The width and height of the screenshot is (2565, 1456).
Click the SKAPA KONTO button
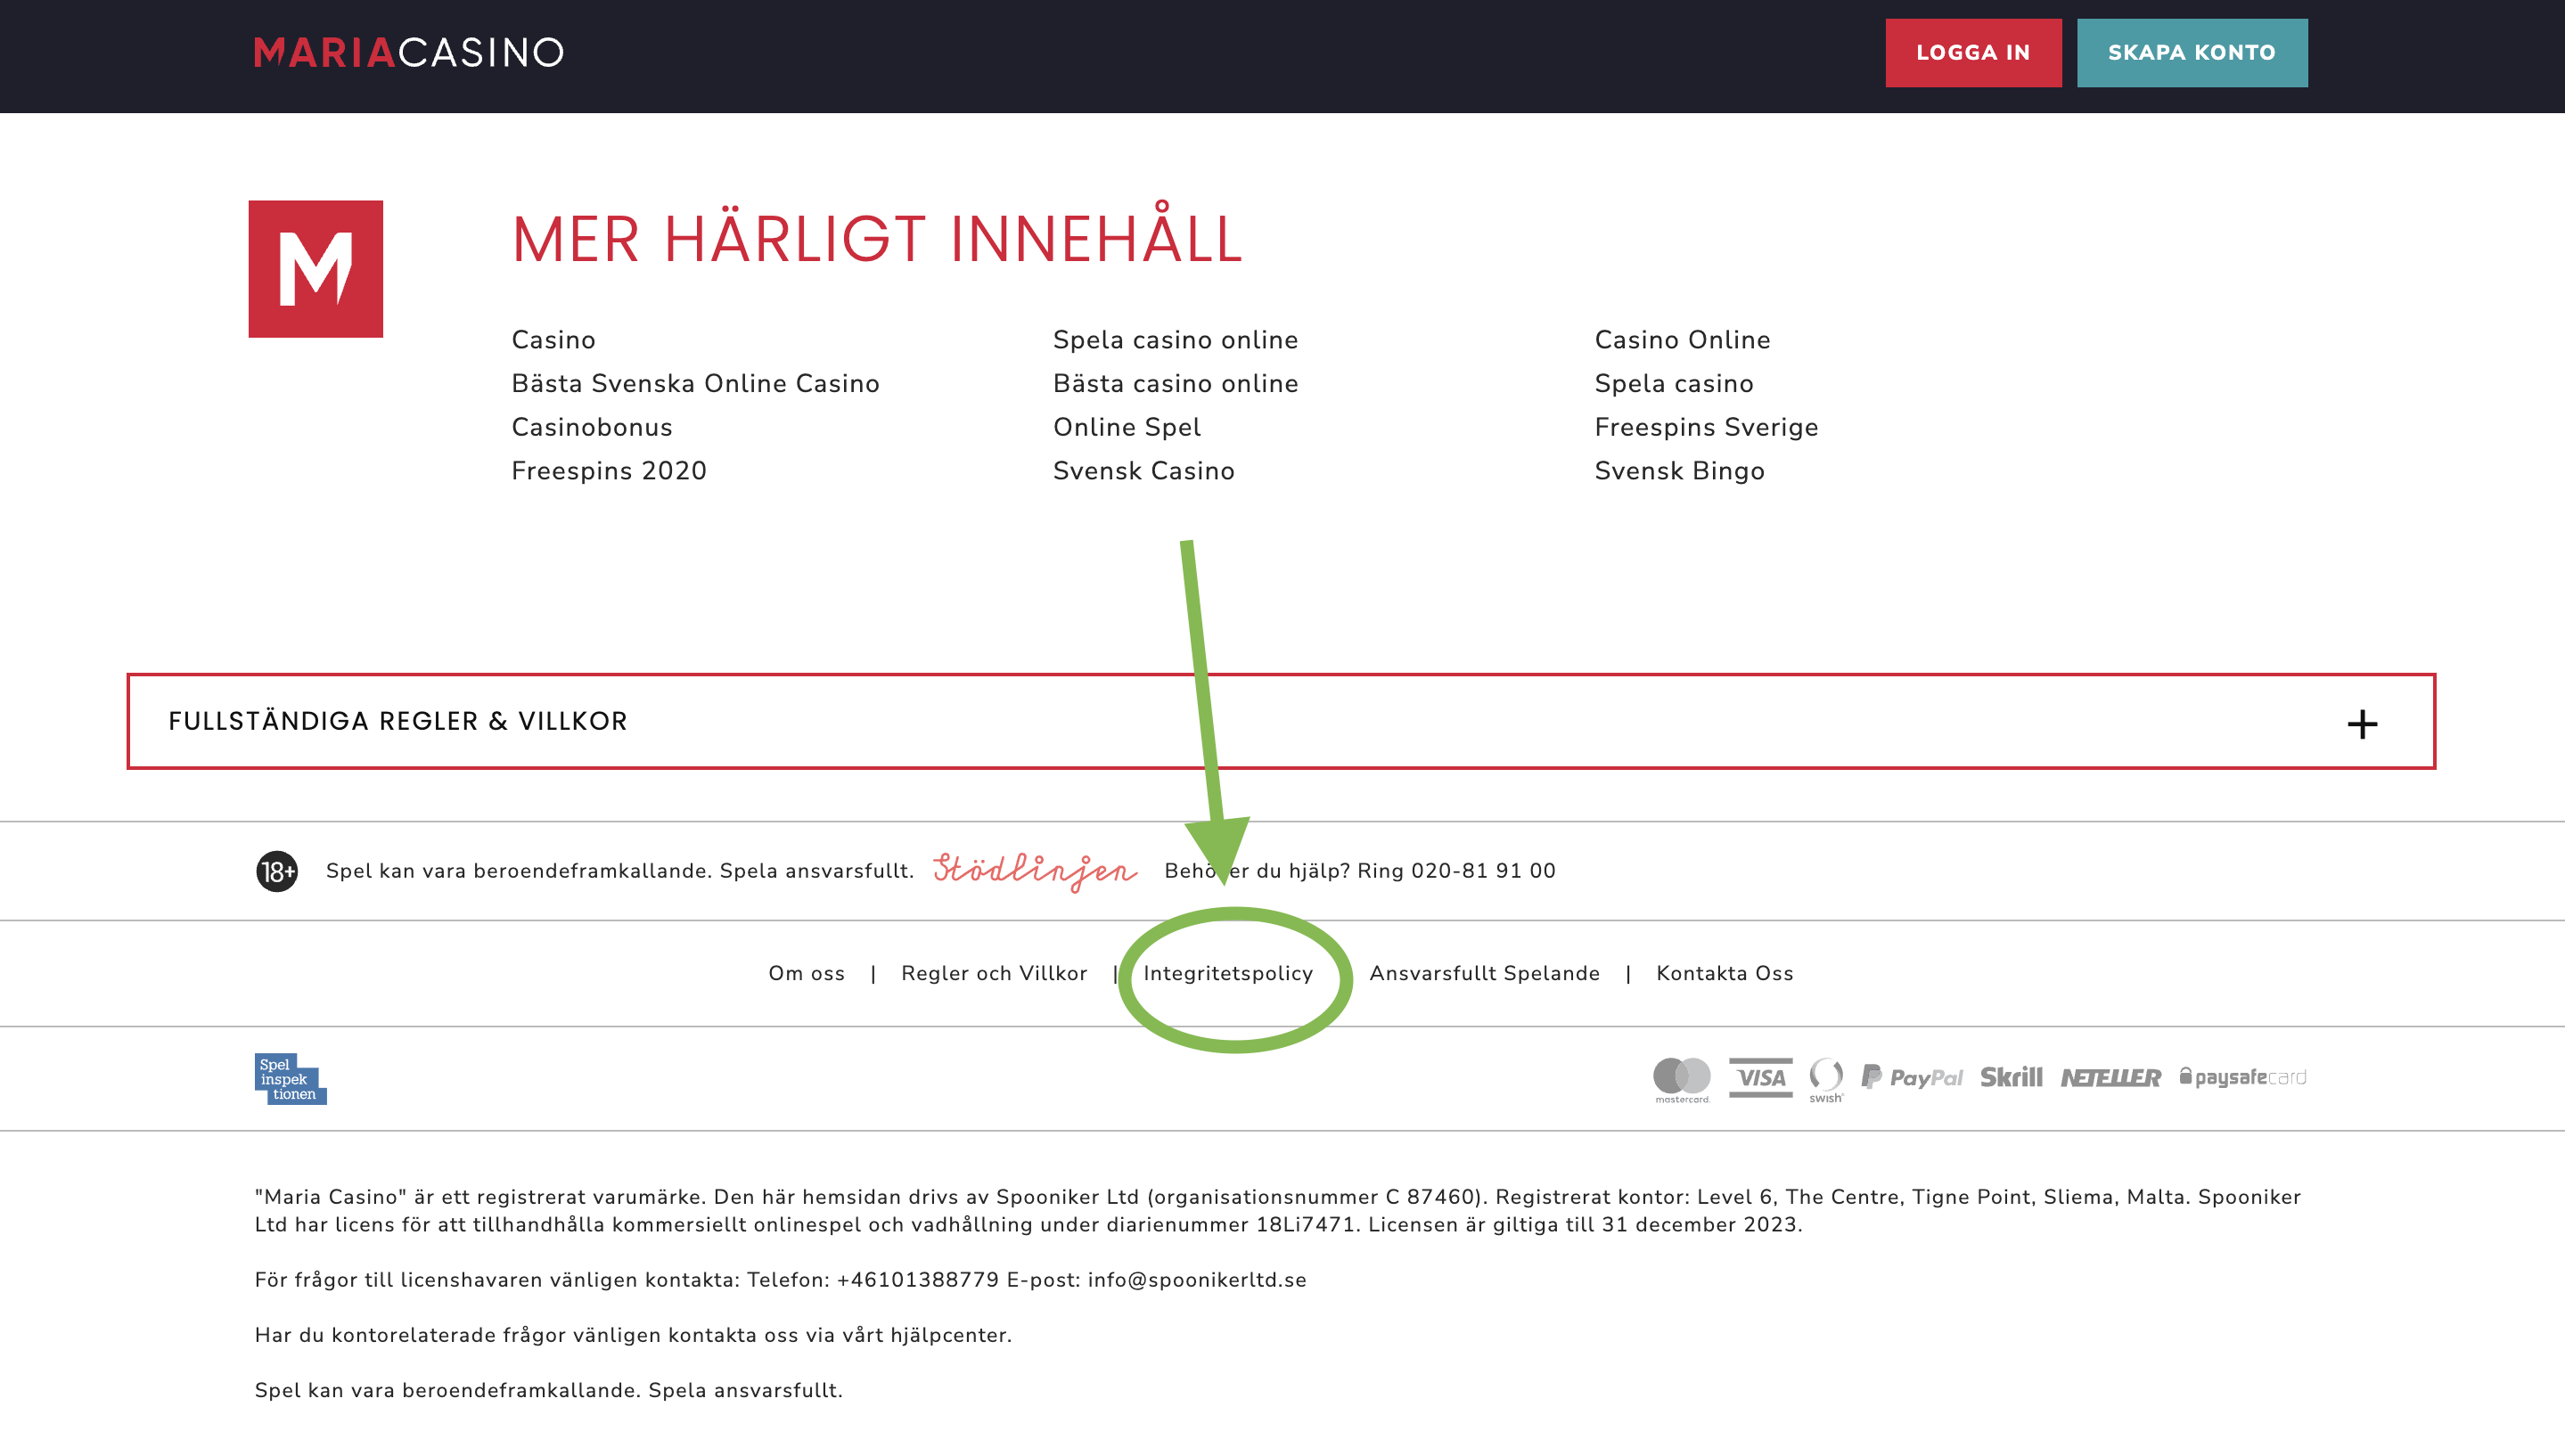tap(2192, 52)
